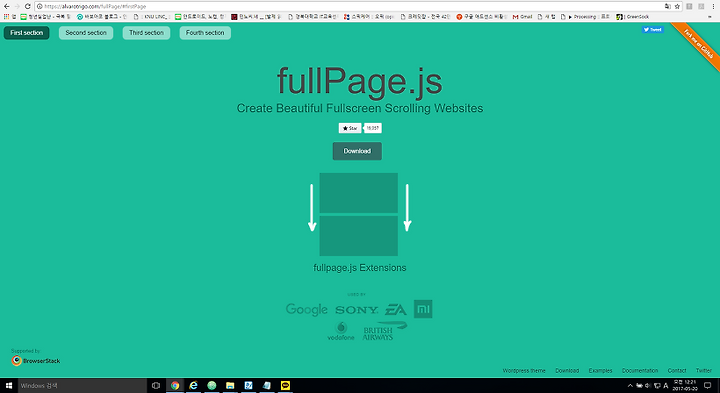Open the Fork me on GitHub ribbon
The image size is (720, 393).
point(698,44)
